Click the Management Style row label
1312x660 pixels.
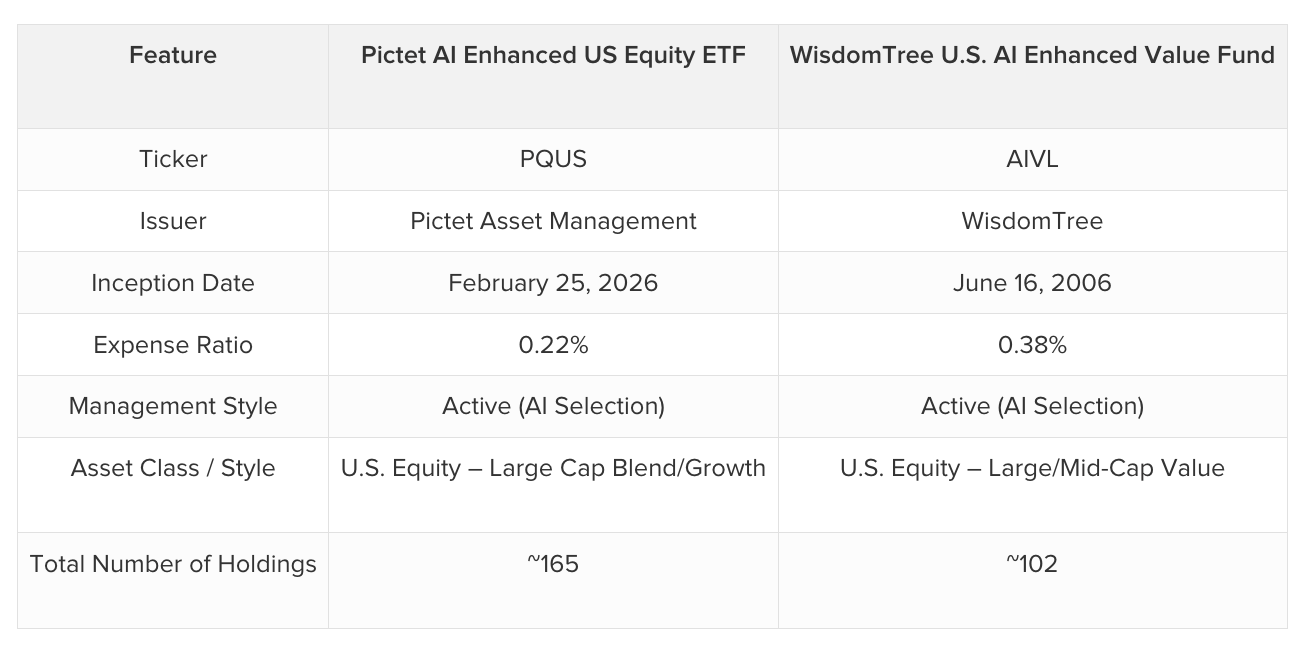click(x=173, y=406)
